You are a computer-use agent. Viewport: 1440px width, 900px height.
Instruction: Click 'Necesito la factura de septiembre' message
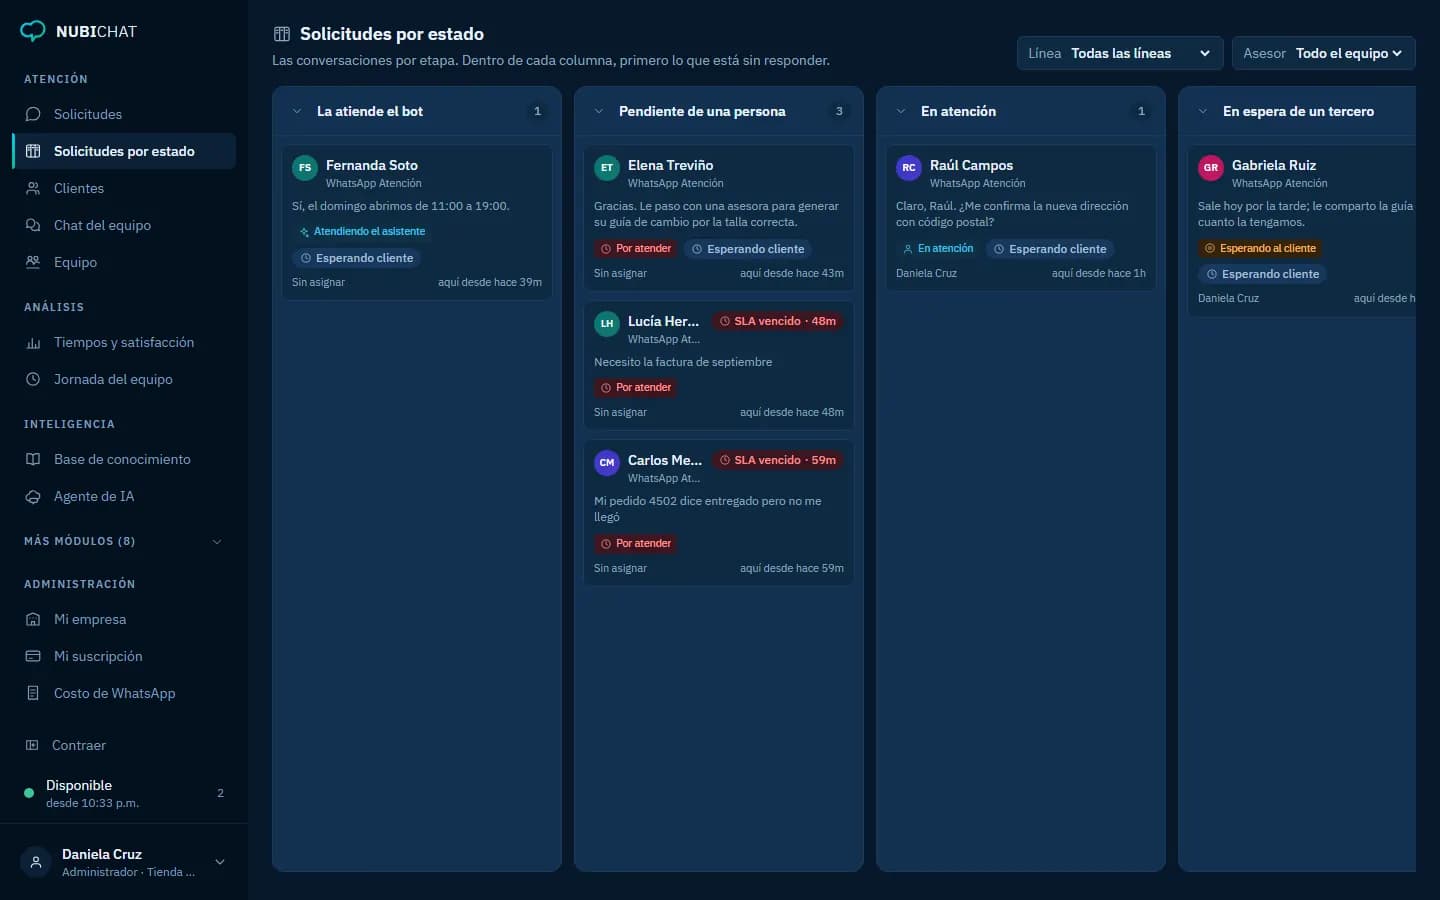pos(683,362)
